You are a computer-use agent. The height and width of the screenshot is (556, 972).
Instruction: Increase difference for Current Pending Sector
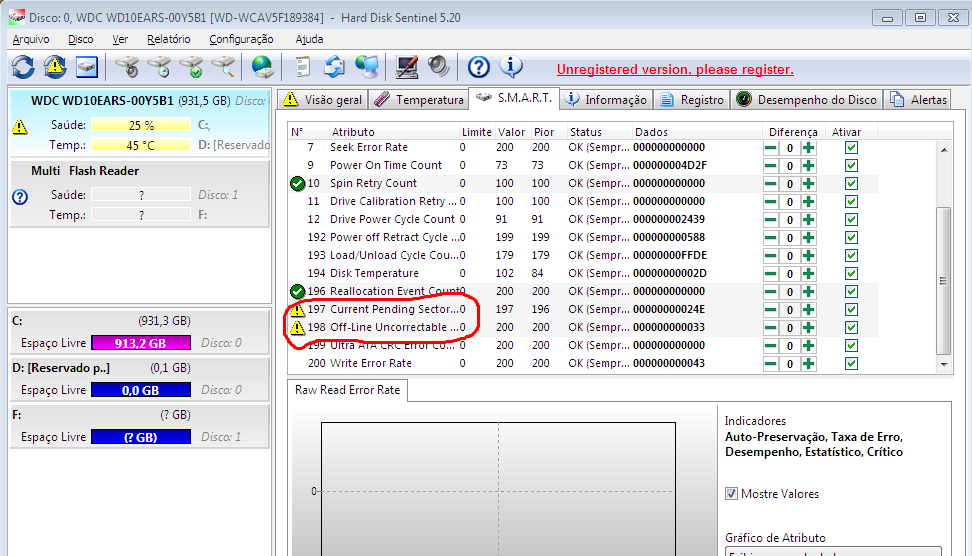(808, 310)
